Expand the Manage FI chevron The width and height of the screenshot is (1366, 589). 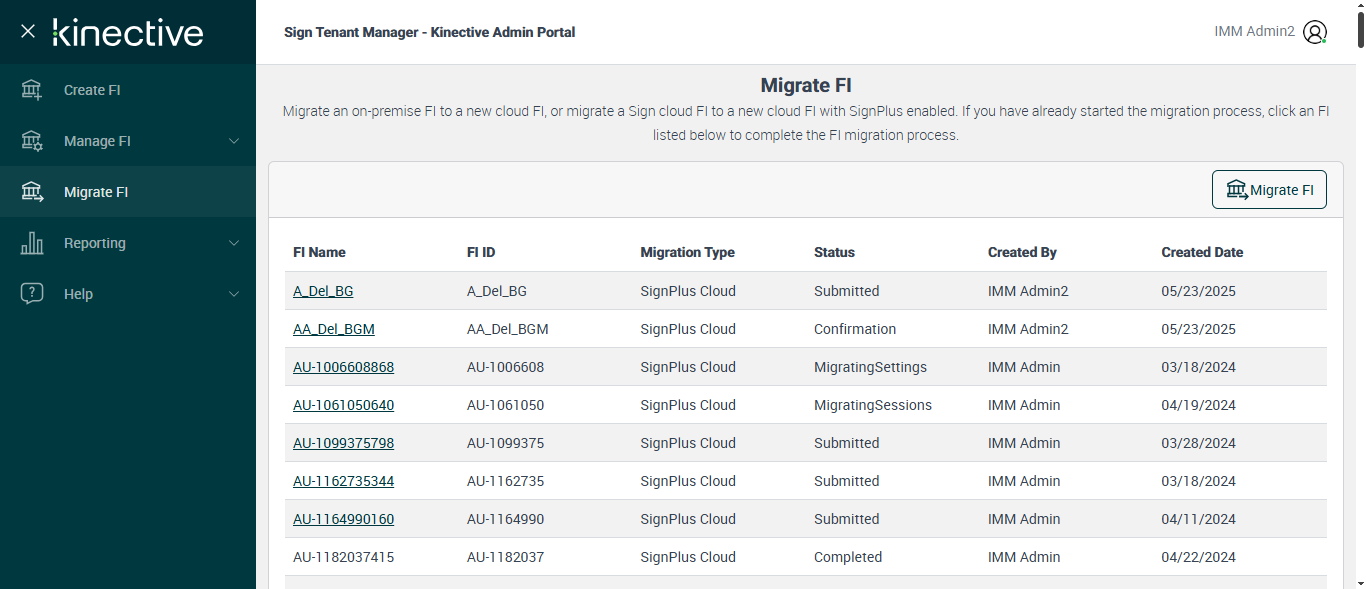[234, 141]
